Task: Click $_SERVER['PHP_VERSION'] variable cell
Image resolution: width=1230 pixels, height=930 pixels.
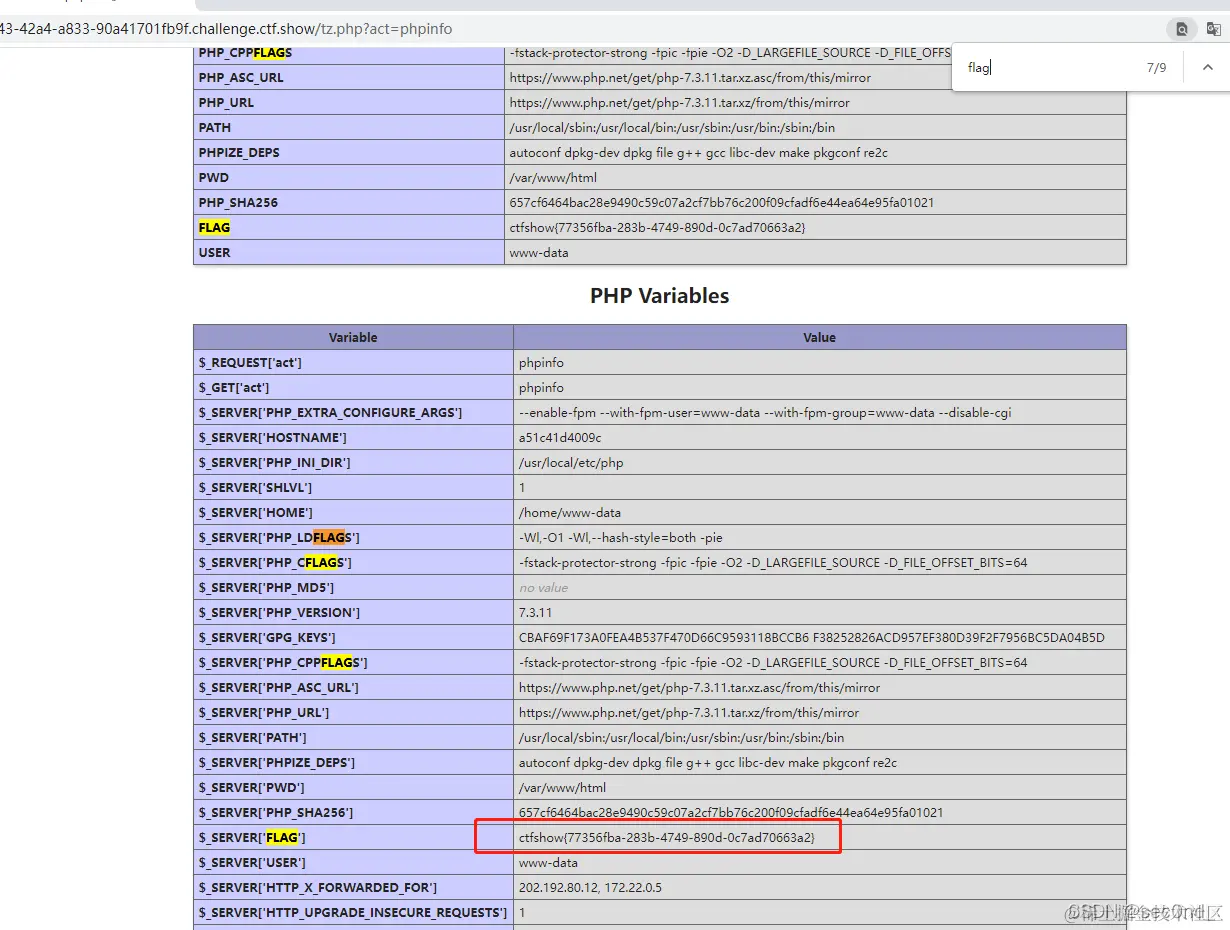Action: click(x=353, y=612)
